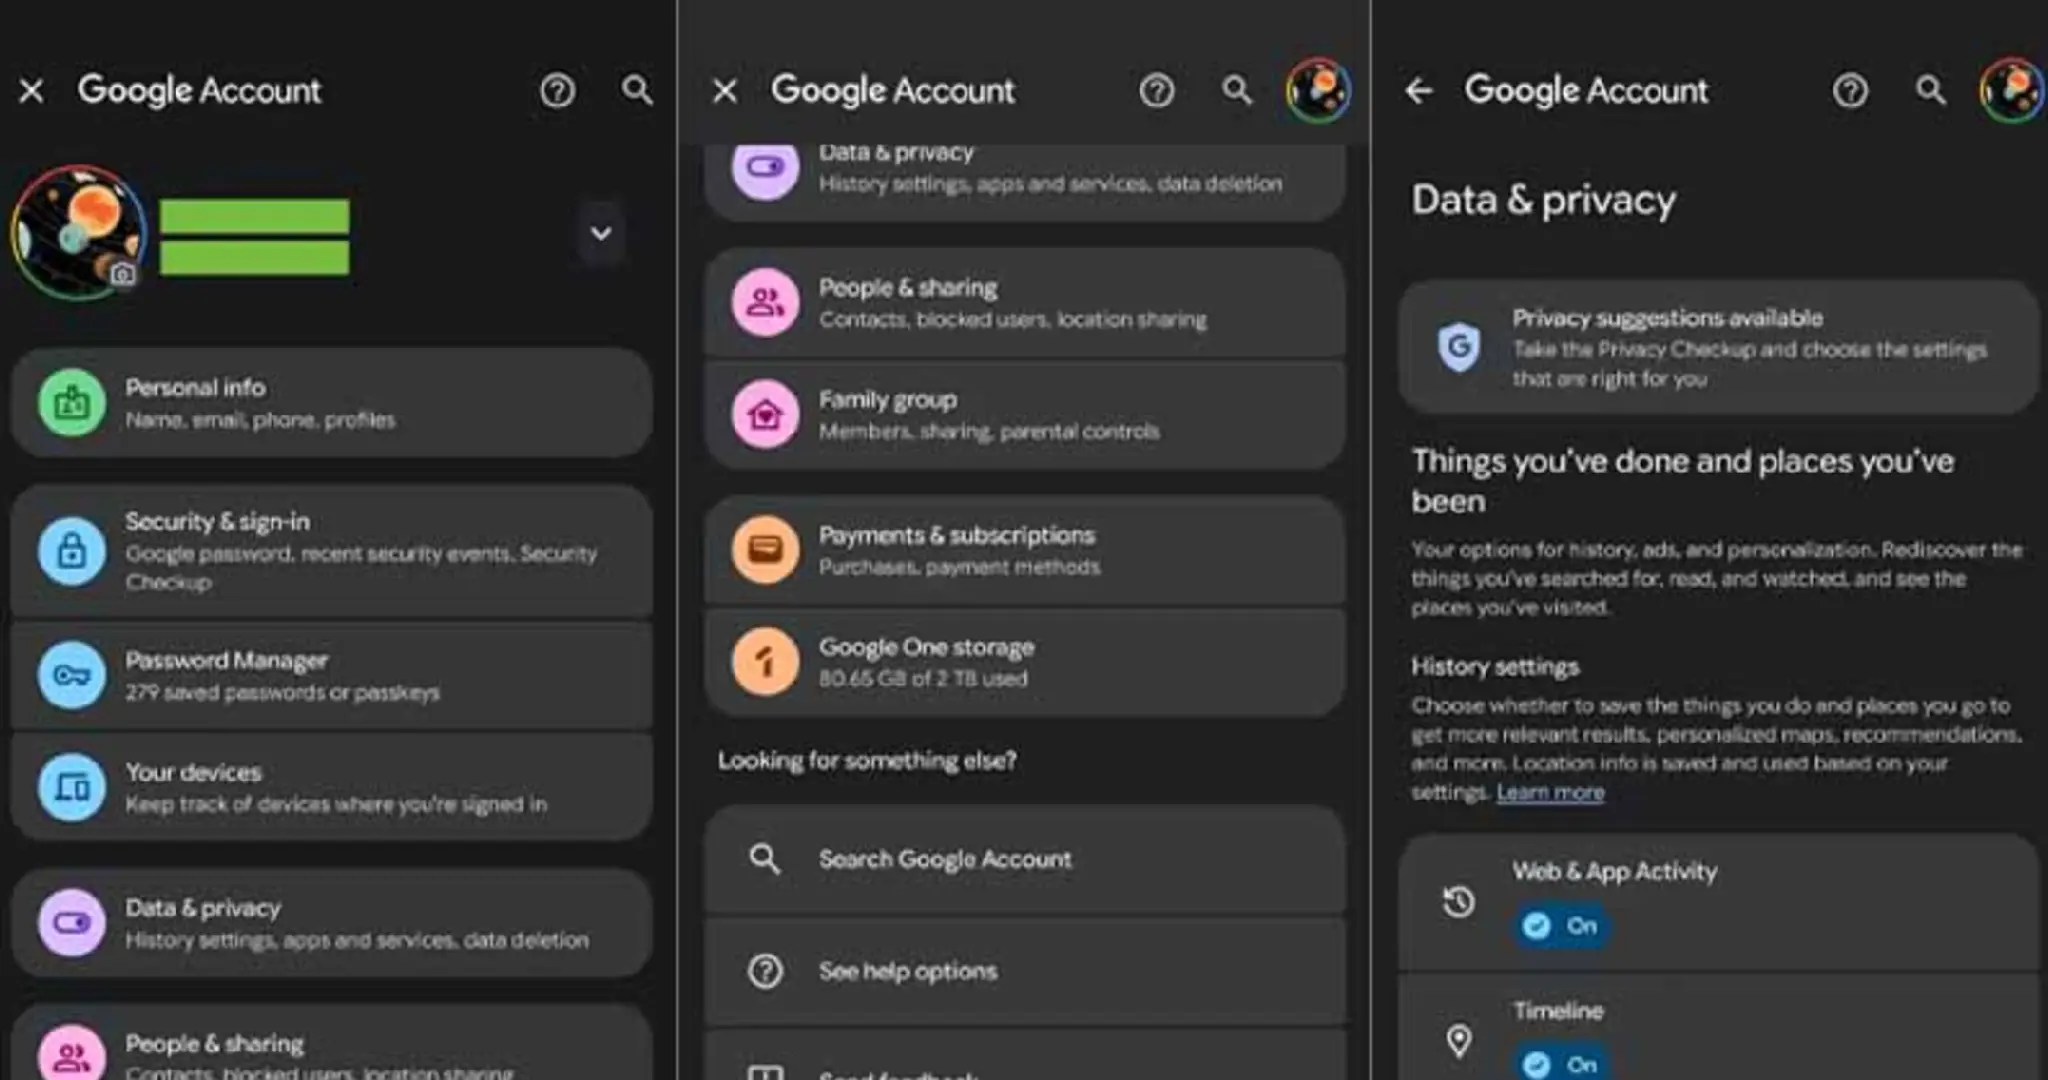
Task: Toggle the Web & App Activity On chip
Action: (x=1561, y=926)
